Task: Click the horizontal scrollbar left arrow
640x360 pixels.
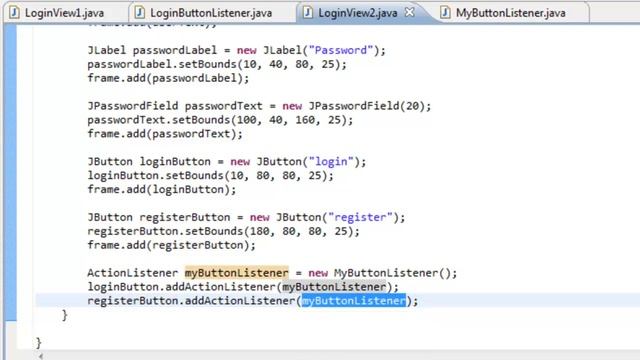Action: (x=41, y=356)
